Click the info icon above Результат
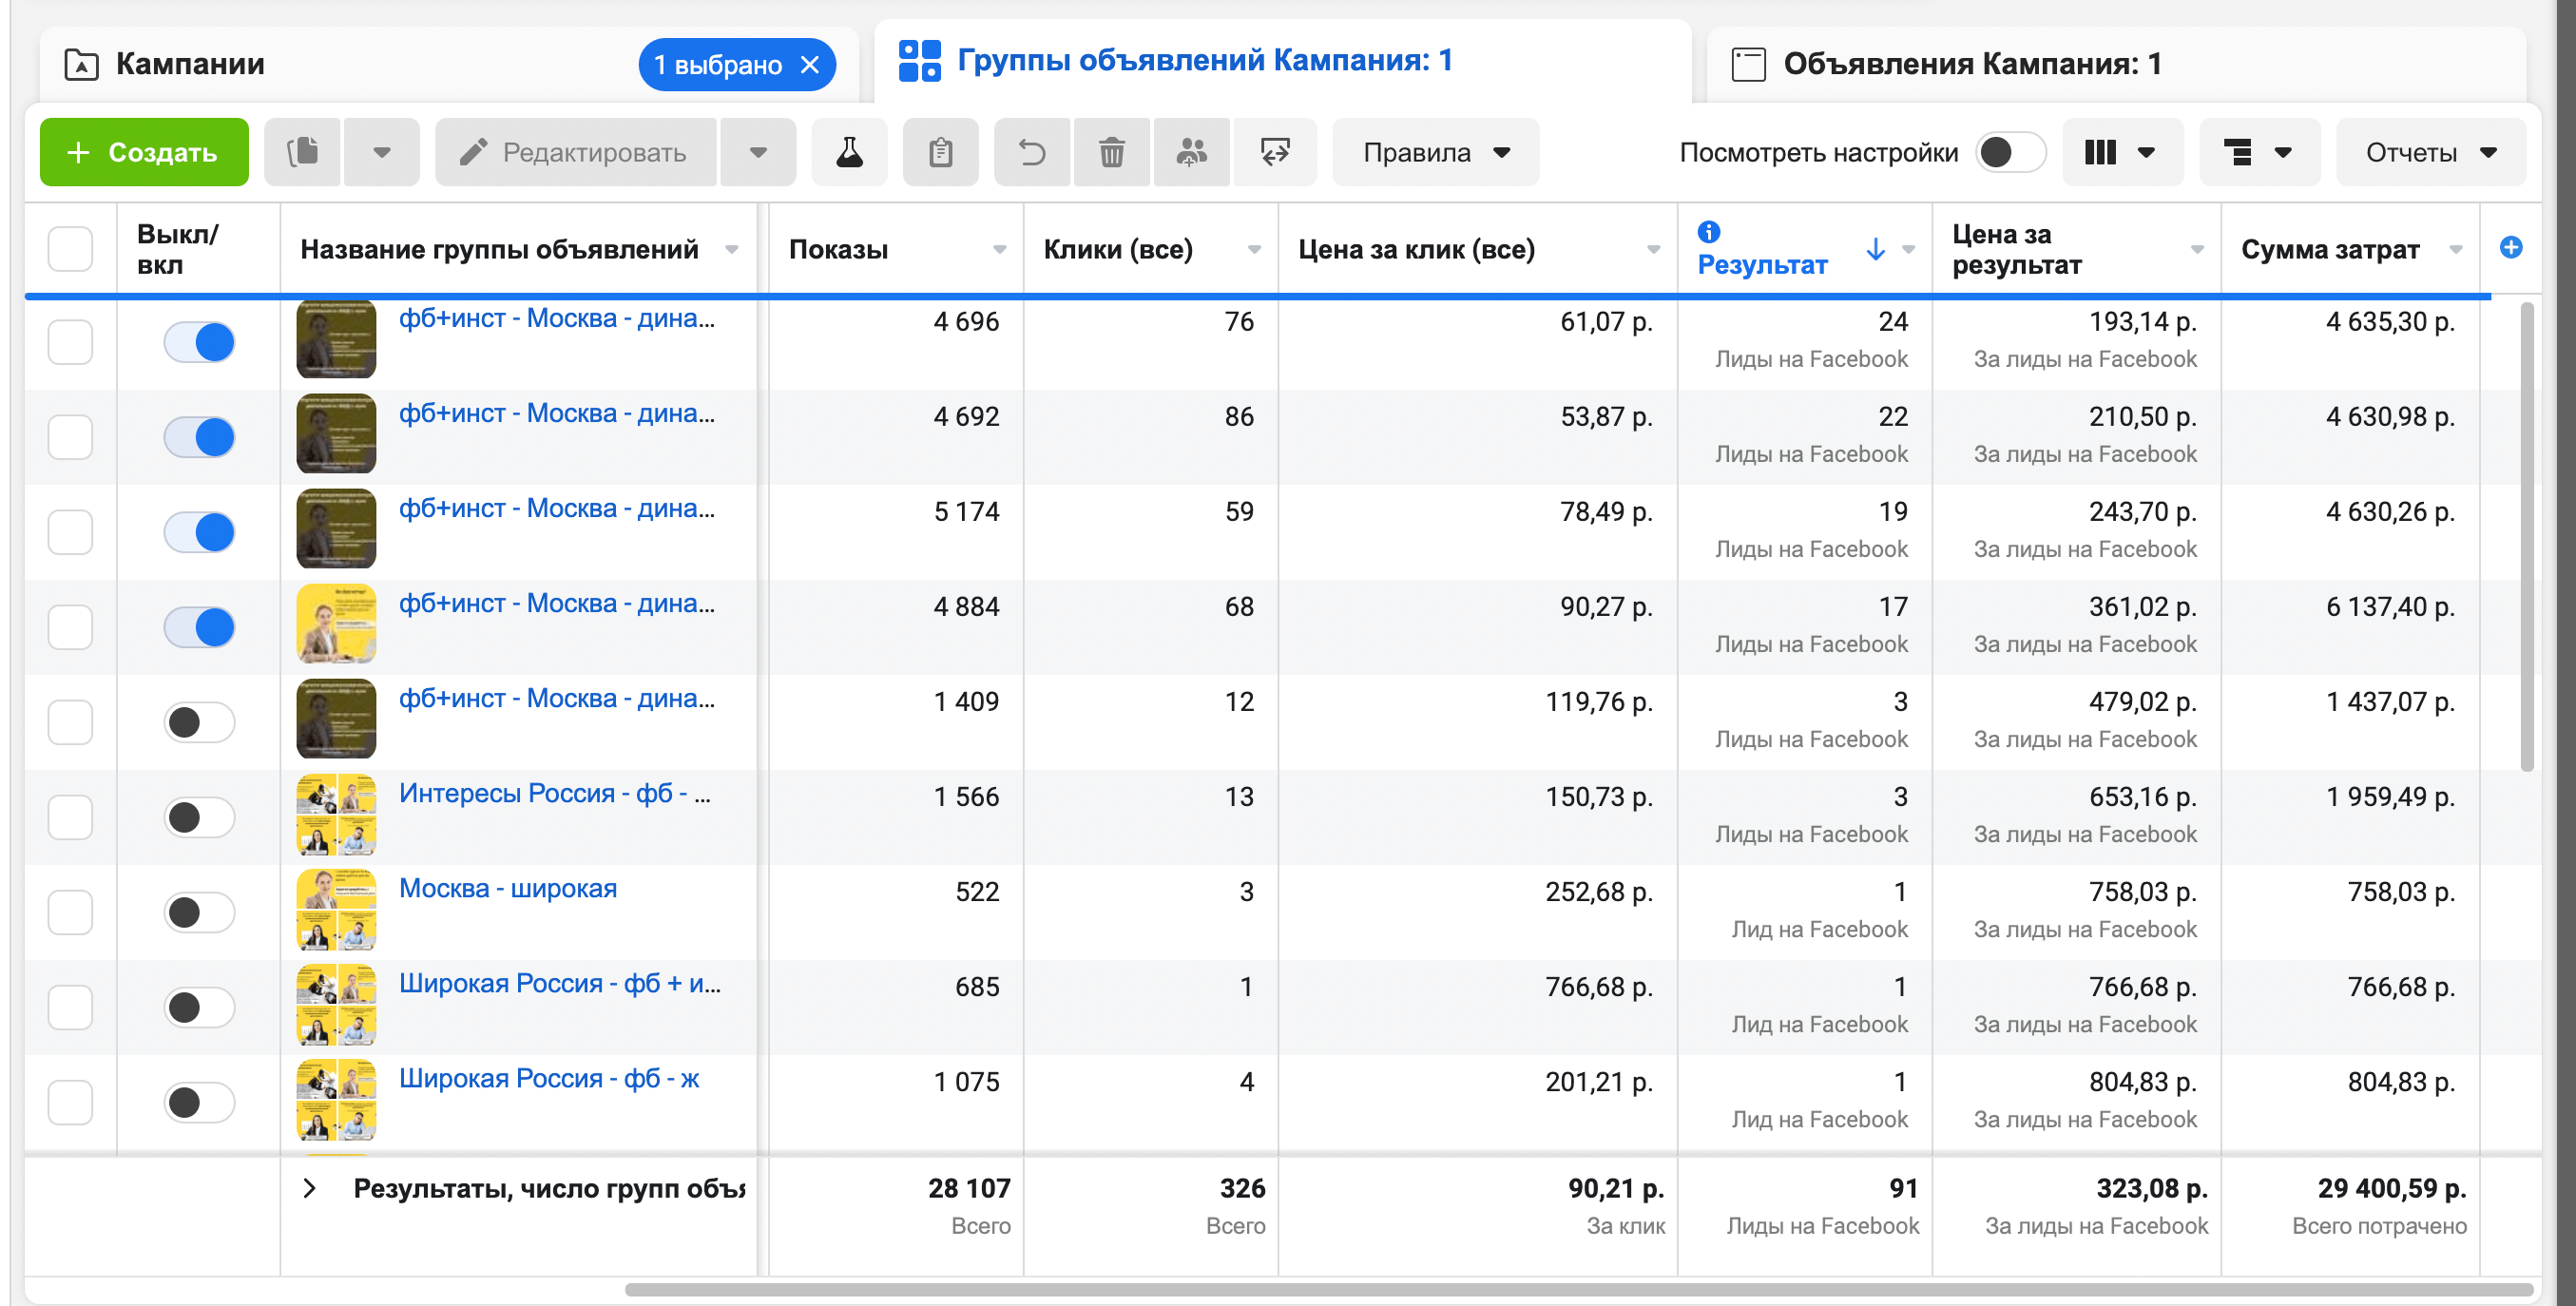Screen dimensions: 2576x1306 pyautogui.click(x=1709, y=231)
